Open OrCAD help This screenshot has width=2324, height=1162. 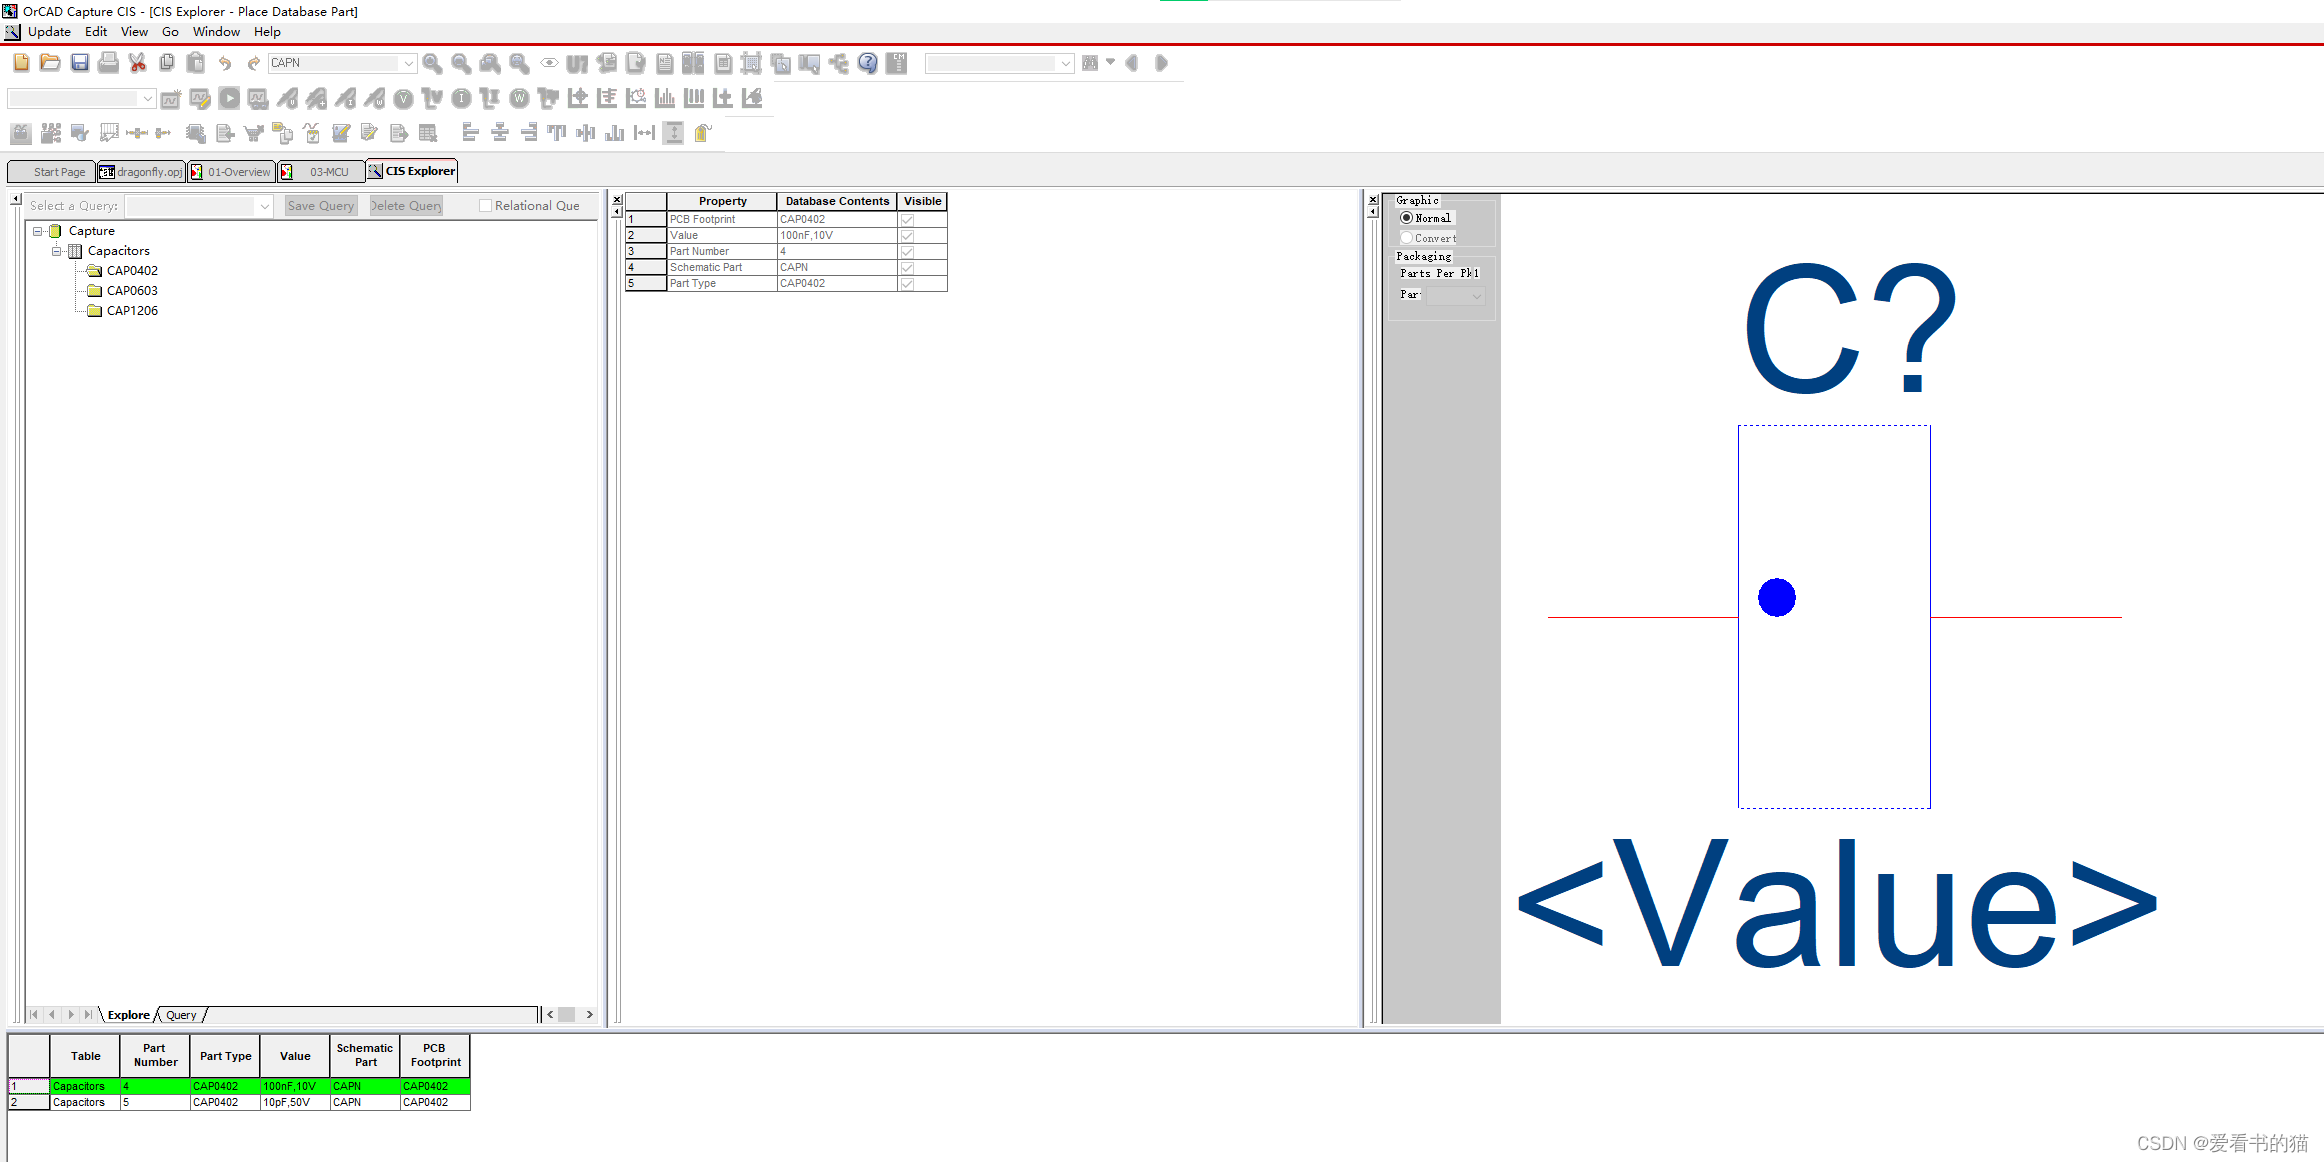tap(867, 62)
